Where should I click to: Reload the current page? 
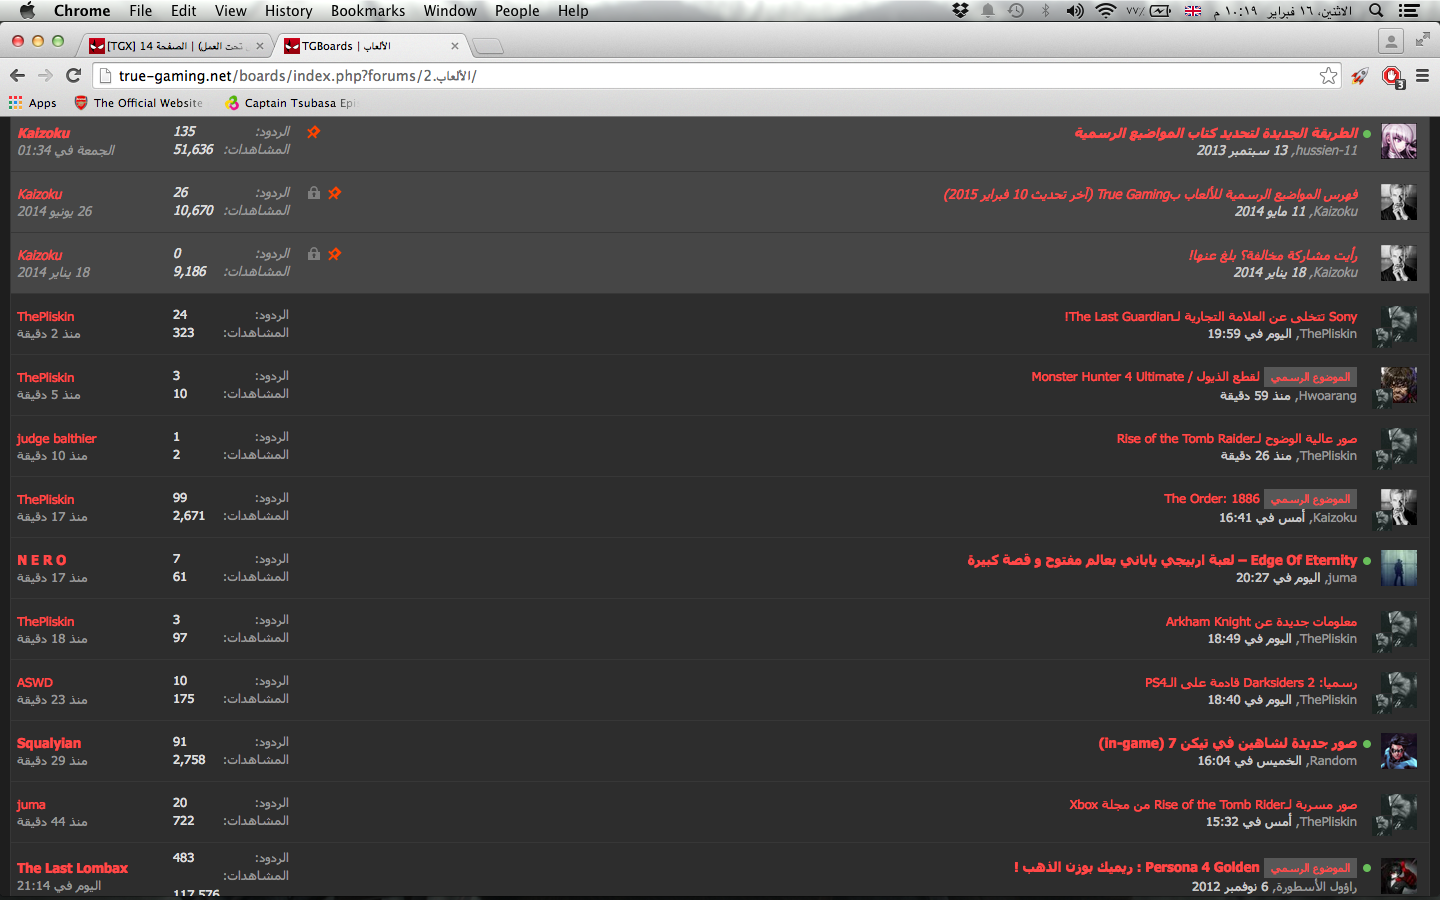(73, 75)
